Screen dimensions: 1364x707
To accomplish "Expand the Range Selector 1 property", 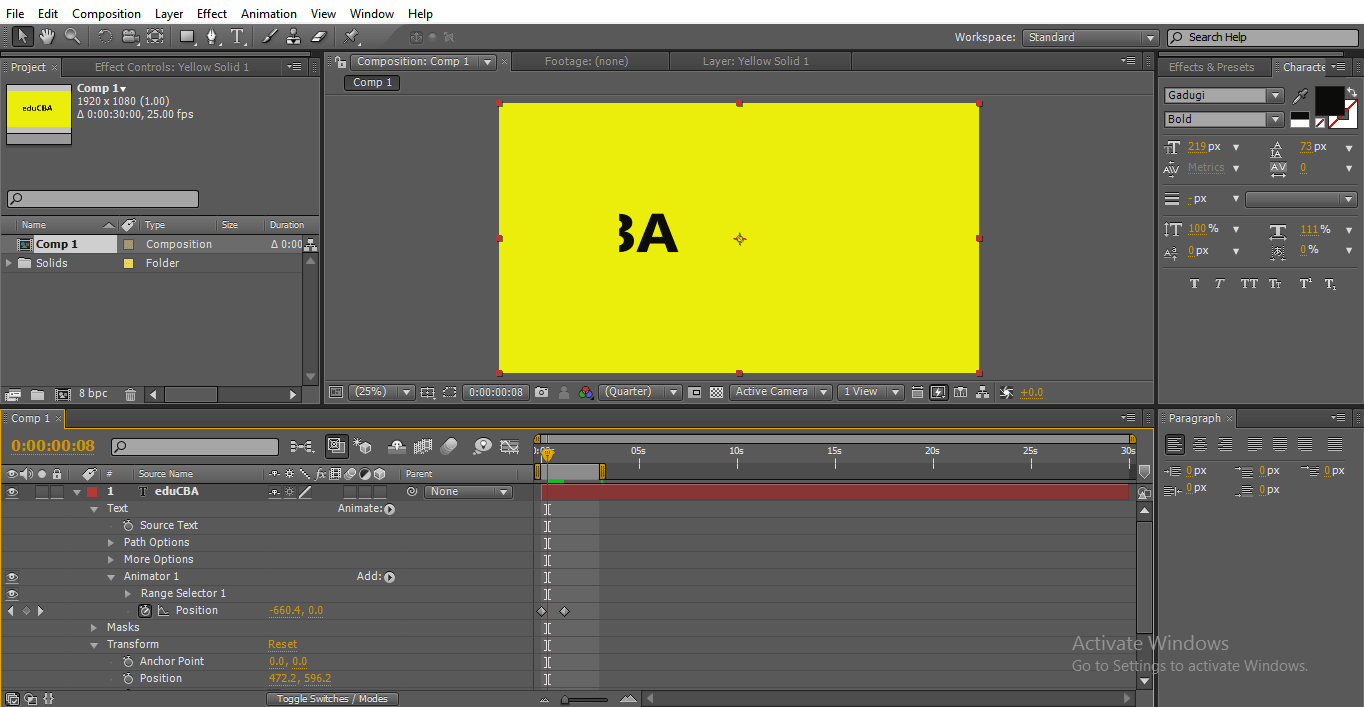I will 128,594.
